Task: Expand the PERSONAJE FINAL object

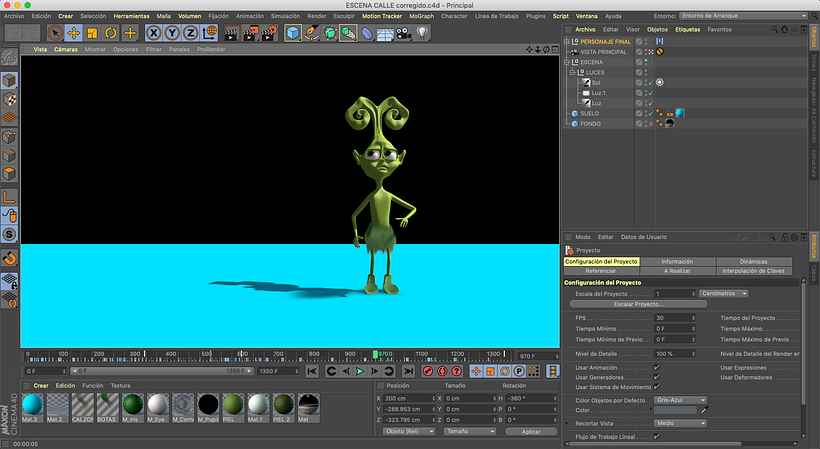Action: tap(567, 41)
